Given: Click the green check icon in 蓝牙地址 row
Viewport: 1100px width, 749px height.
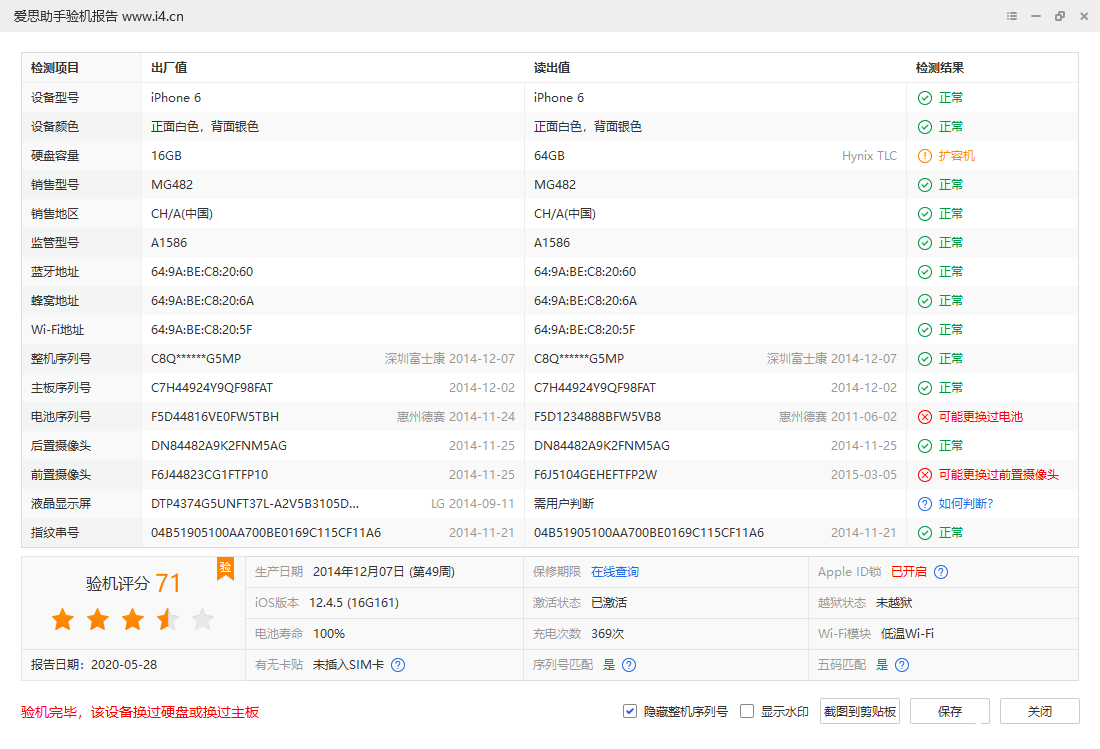Looking at the screenshot, I should pos(925,271).
